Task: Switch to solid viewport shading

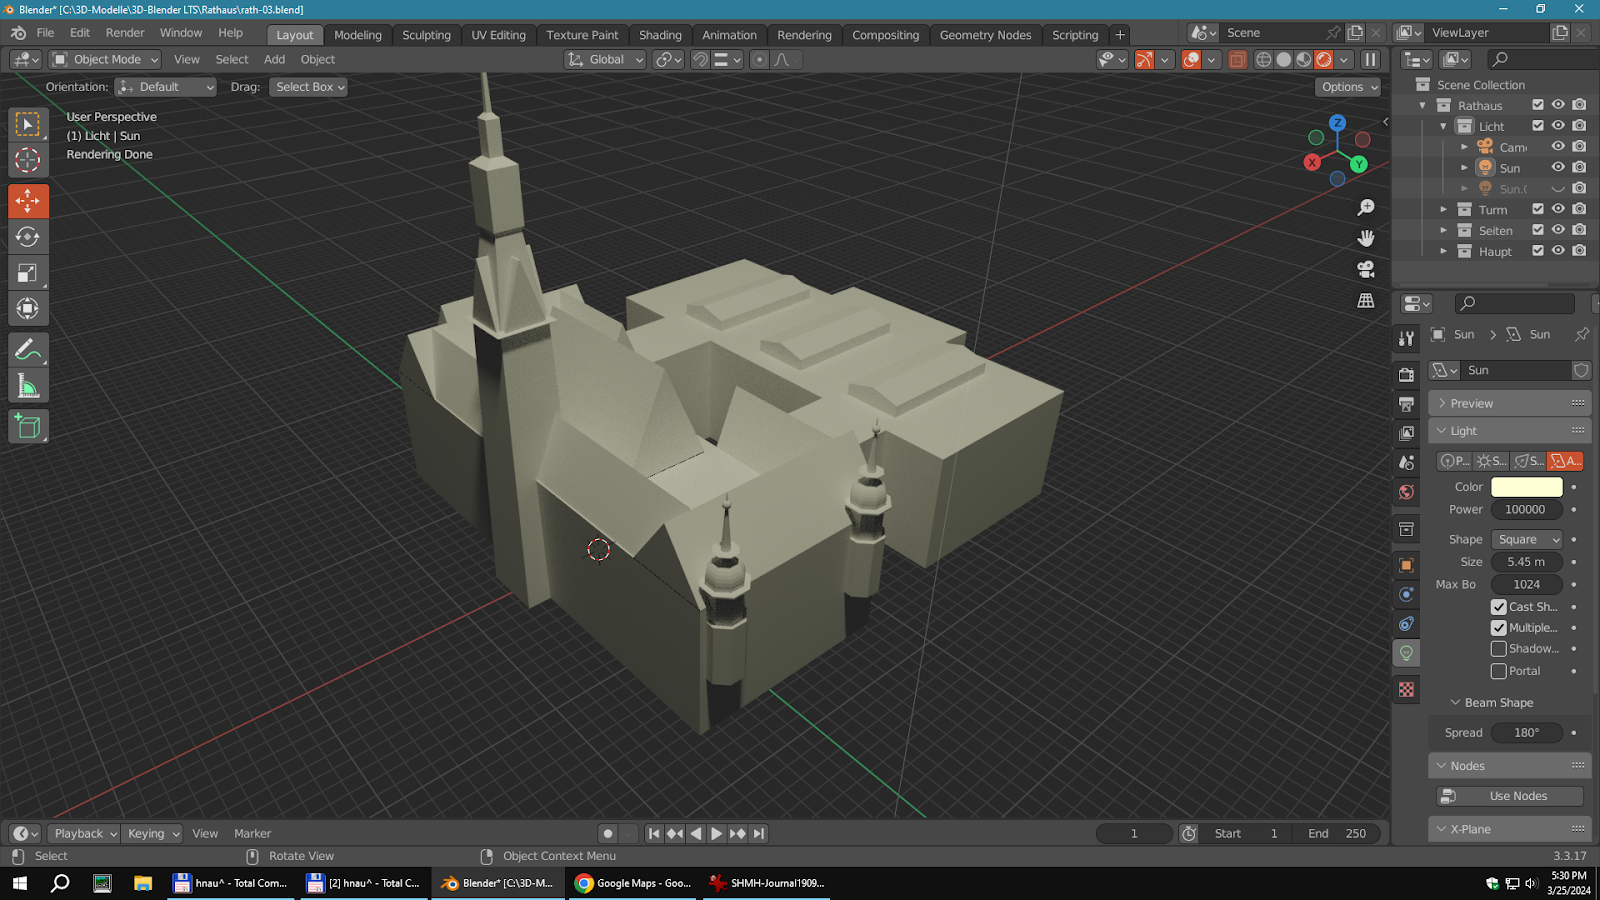Action: (x=1284, y=60)
